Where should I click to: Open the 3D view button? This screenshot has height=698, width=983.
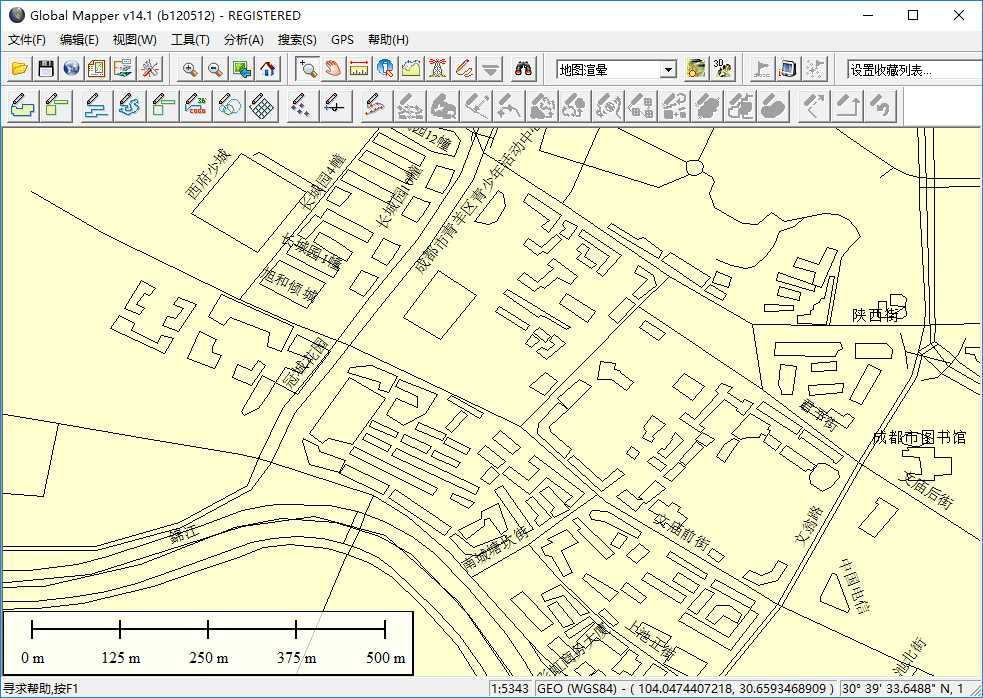coord(722,68)
